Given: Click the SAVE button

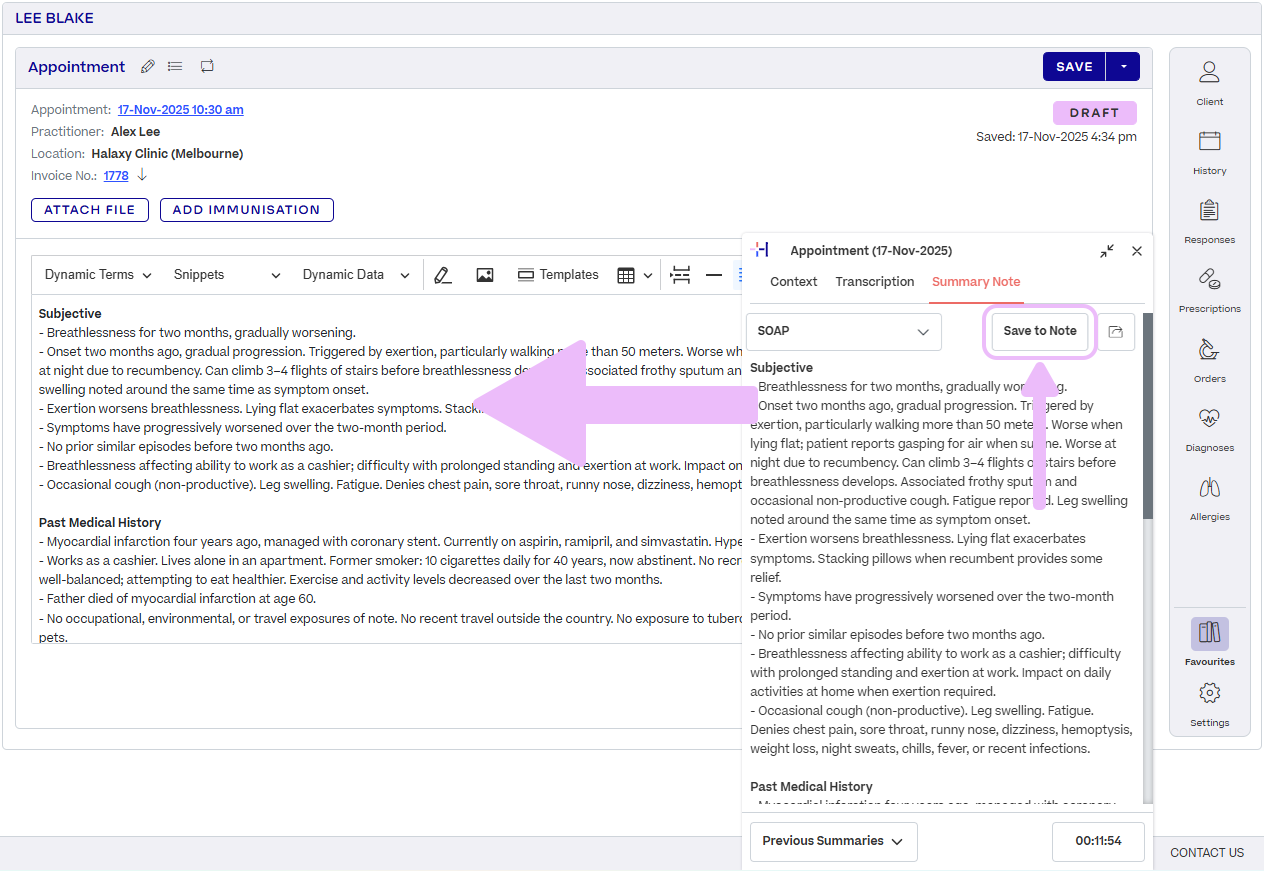Looking at the screenshot, I should (1074, 67).
